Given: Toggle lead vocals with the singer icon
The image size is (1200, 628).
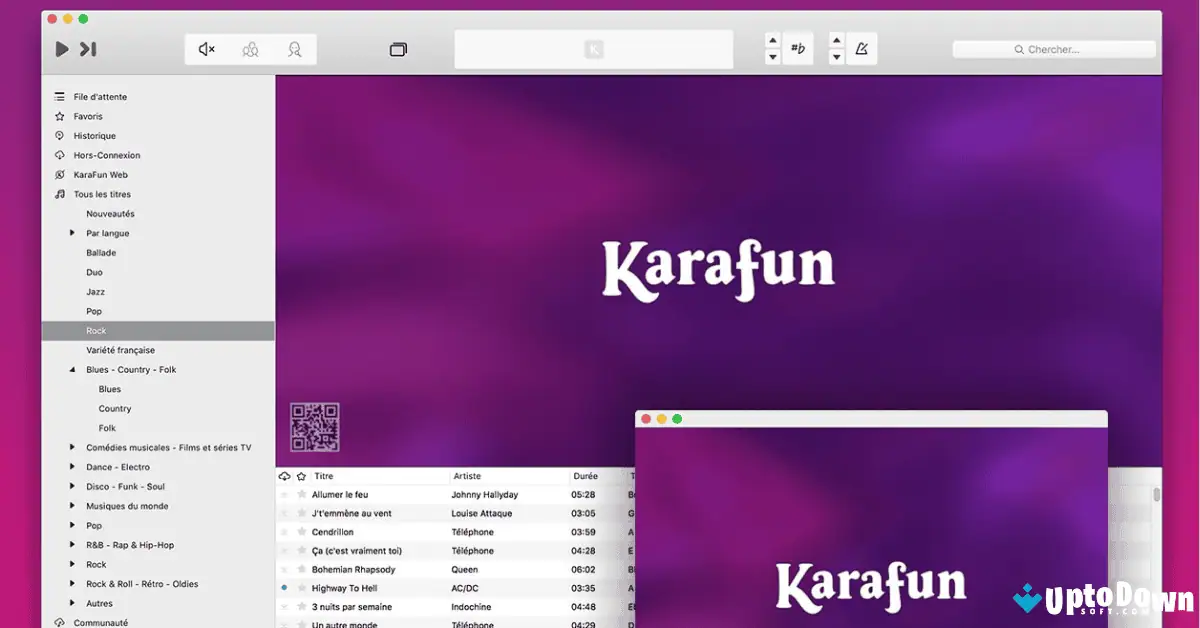Looking at the screenshot, I should coord(294,48).
